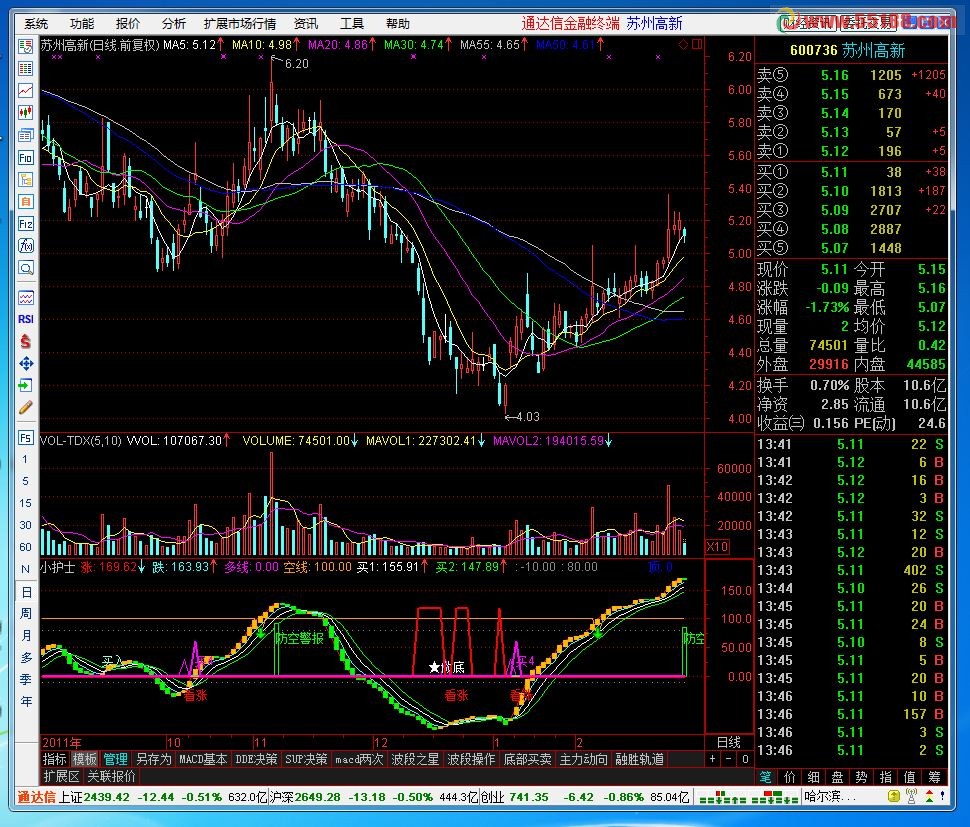Open the 资讯 menu
The image size is (970, 827).
[306, 24]
